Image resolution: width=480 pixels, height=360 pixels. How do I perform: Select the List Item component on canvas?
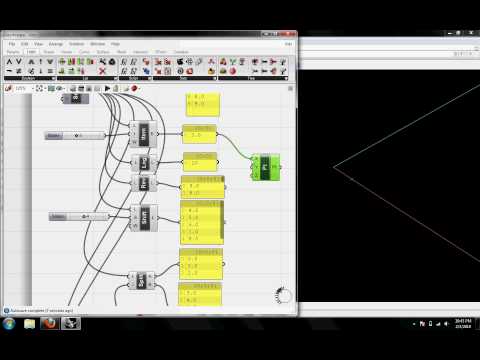coord(143,134)
